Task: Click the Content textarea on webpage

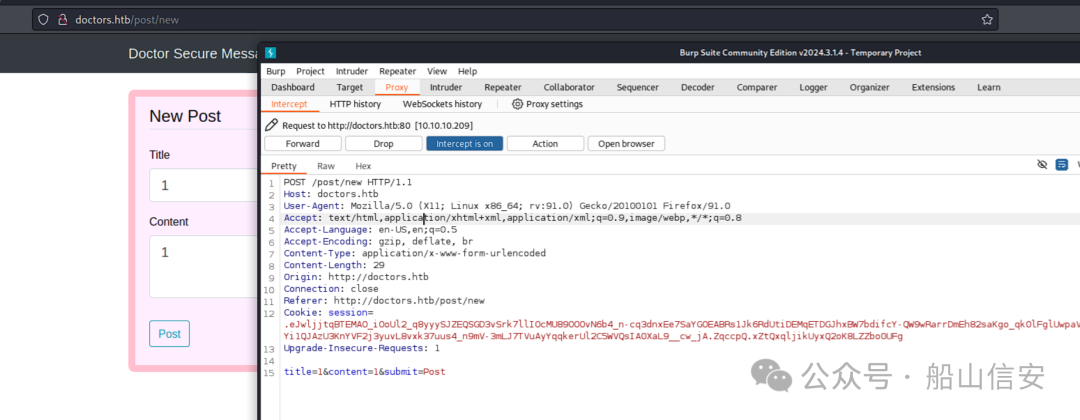Action: [203, 266]
